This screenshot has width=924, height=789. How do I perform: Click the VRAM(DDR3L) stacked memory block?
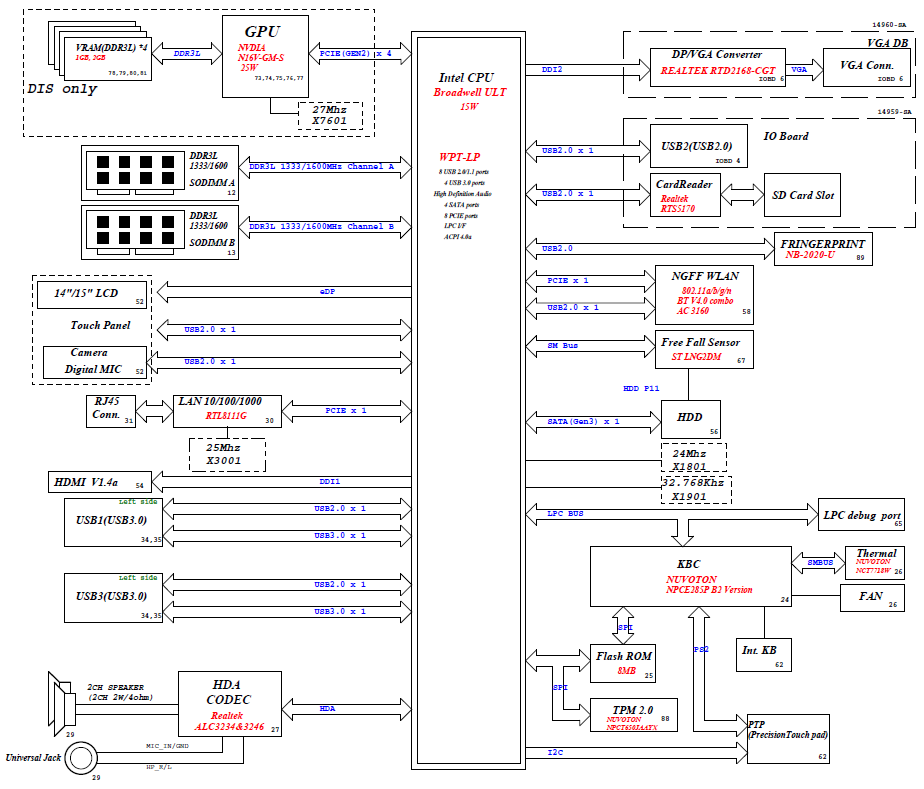click(x=106, y=58)
